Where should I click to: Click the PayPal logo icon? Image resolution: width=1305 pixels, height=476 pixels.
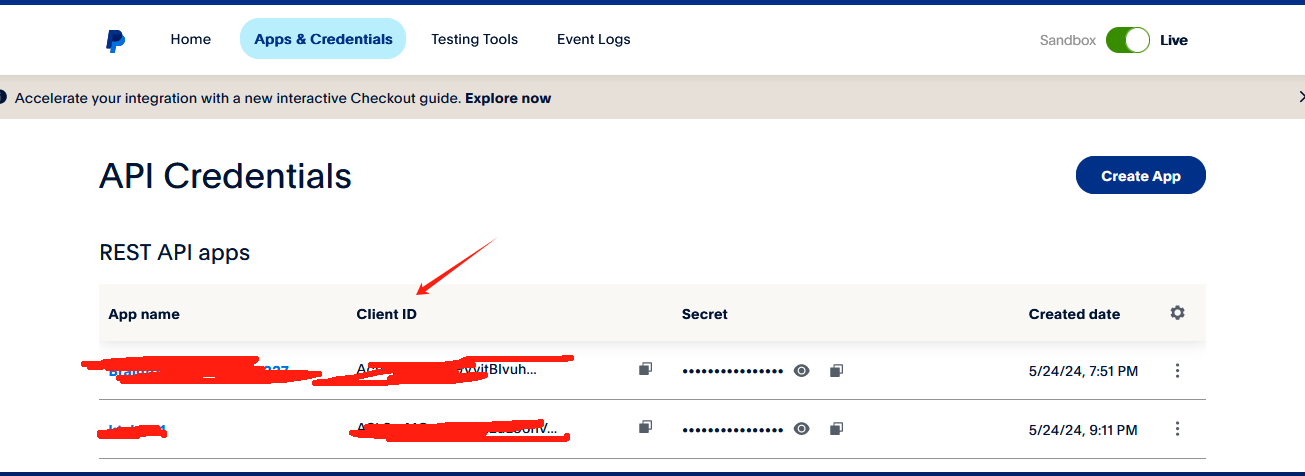click(116, 41)
